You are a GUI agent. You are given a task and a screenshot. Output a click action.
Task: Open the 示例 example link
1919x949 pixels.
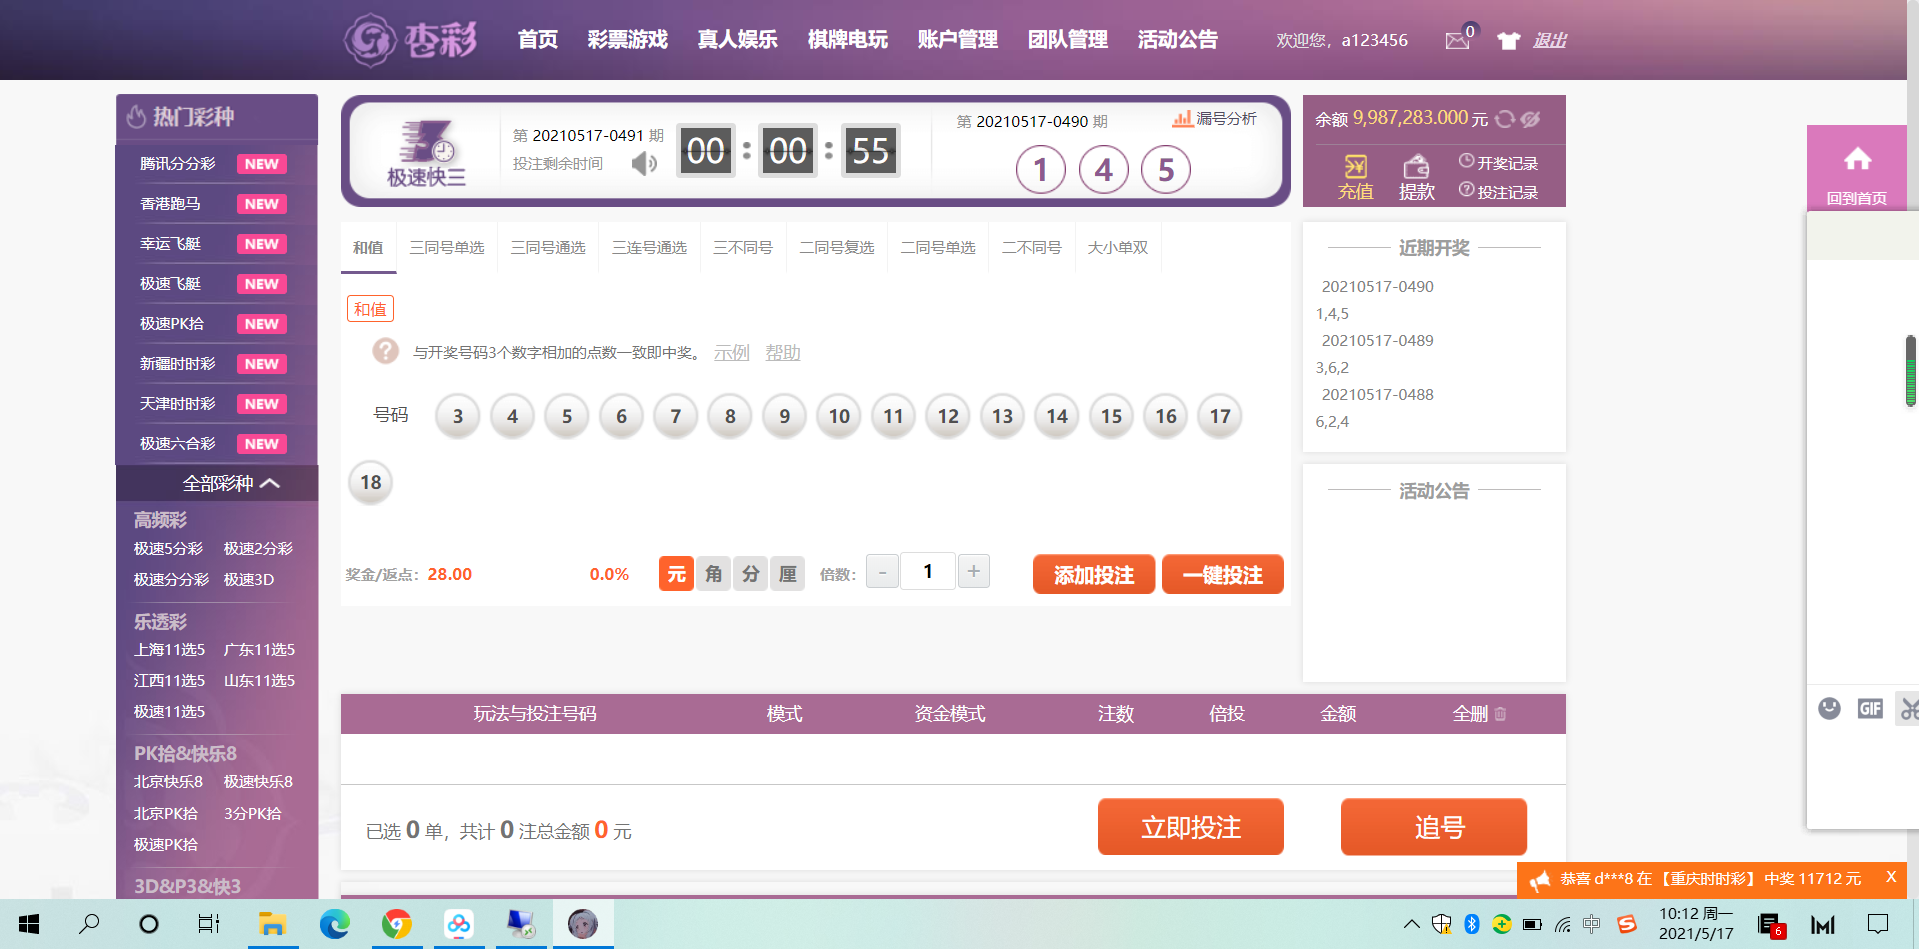click(x=731, y=353)
